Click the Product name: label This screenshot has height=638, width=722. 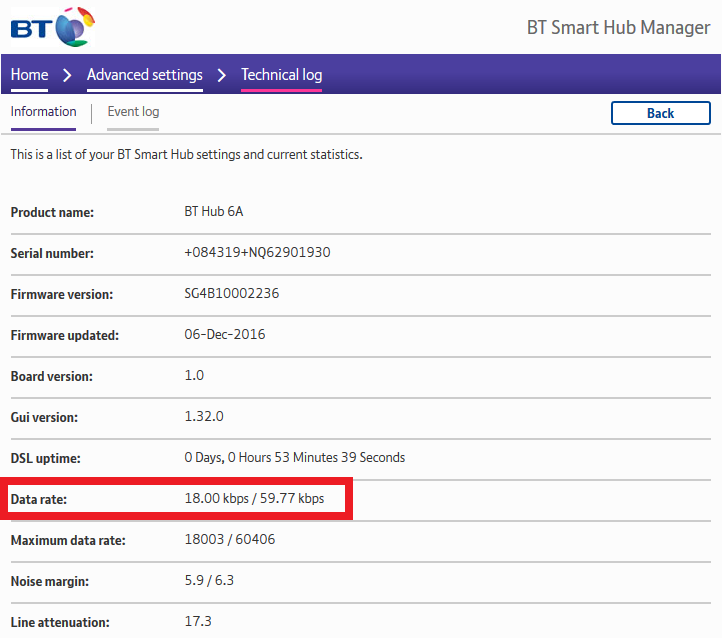click(x=52, y=212)
